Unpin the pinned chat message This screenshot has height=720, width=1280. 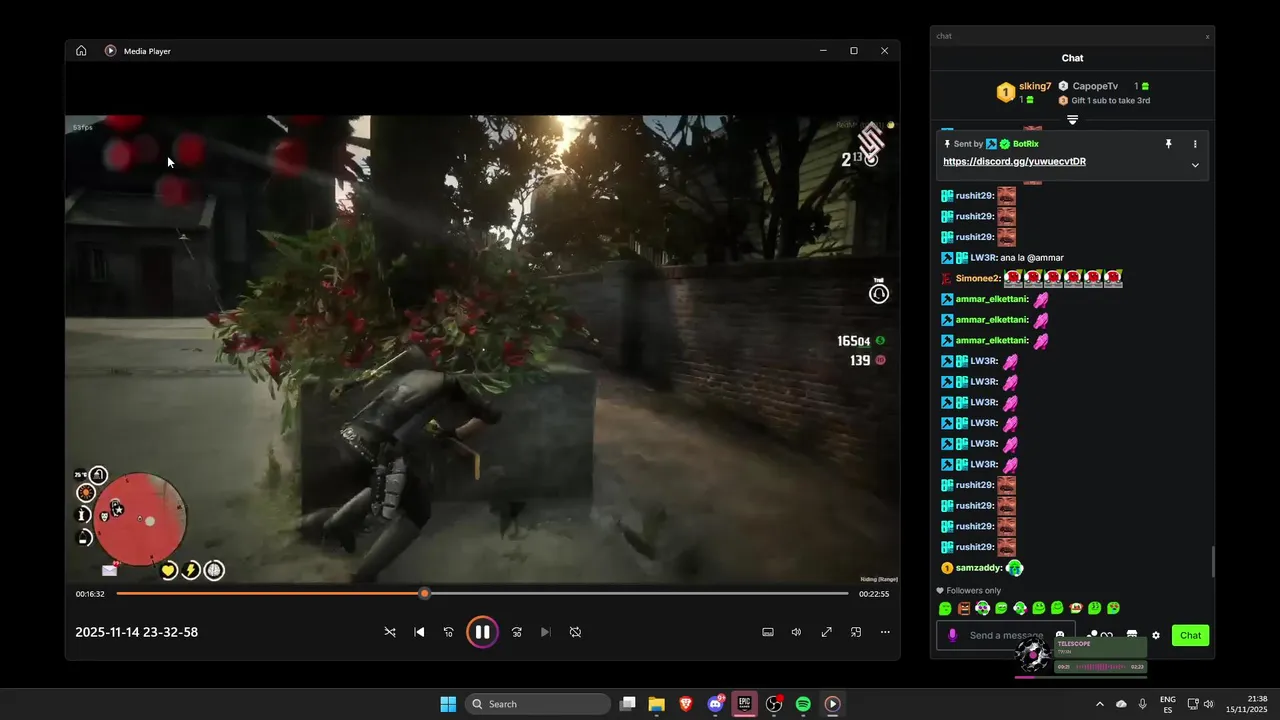pos(1168,144)
